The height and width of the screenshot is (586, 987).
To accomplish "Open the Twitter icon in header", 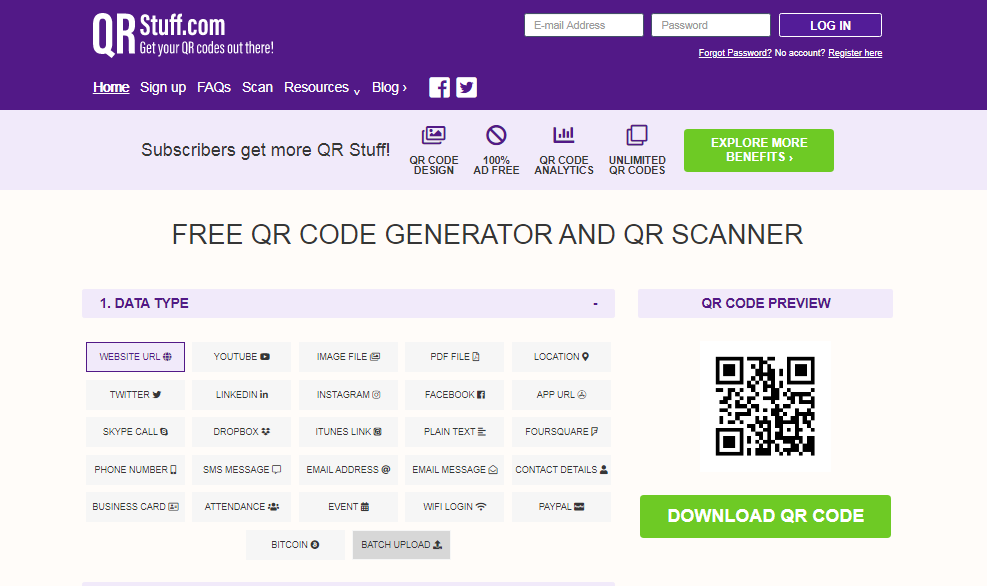I will pyautogui.click(x=466, y=87).
